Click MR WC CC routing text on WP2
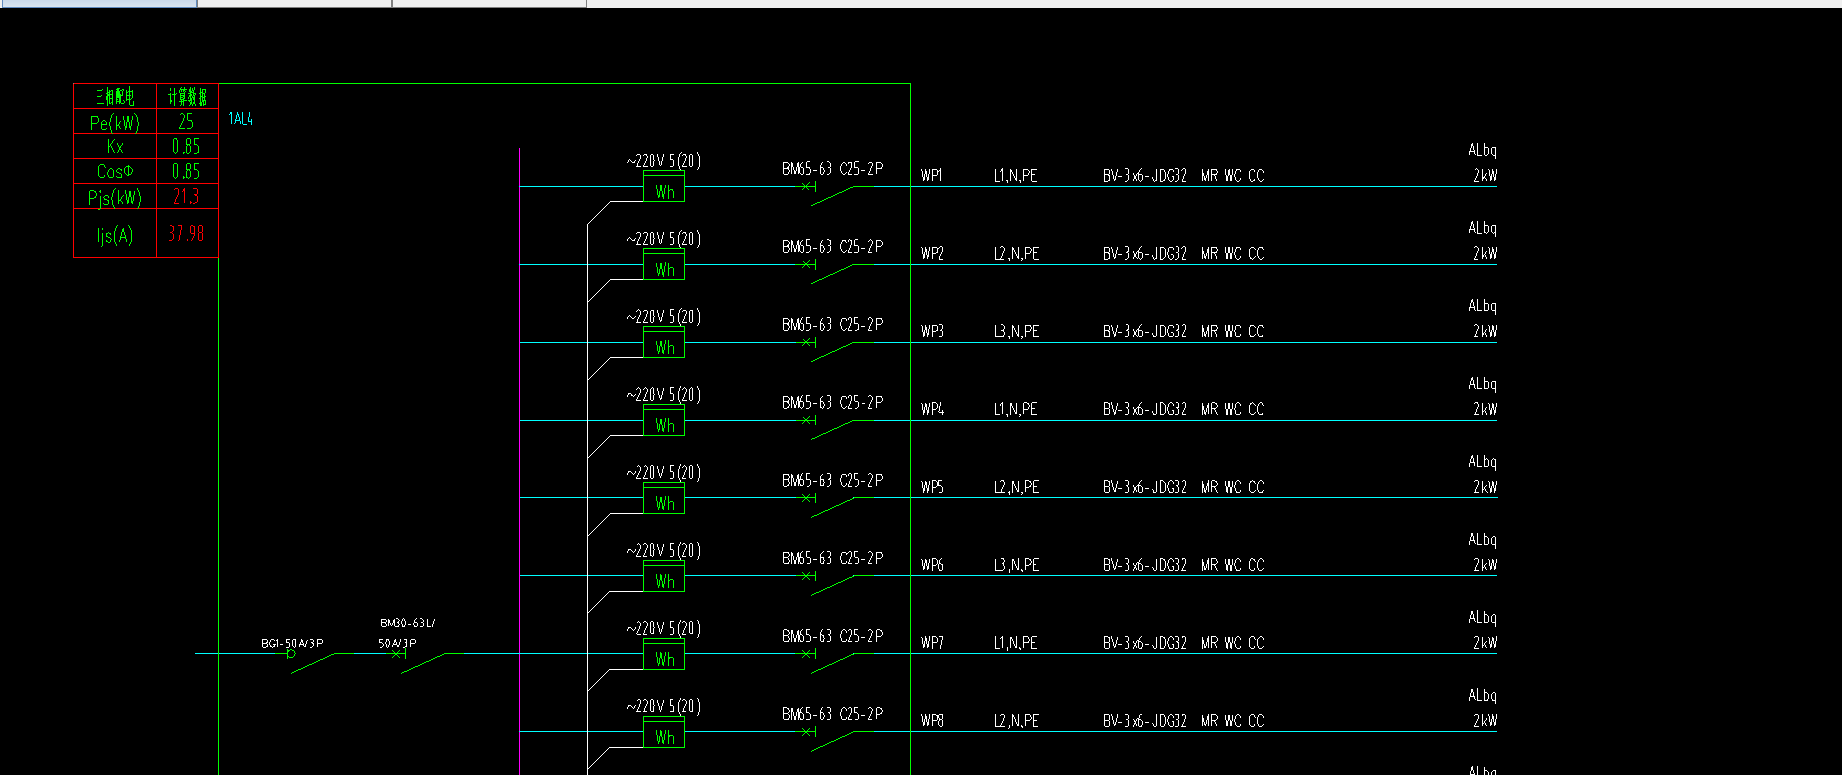 (1232, 253)
